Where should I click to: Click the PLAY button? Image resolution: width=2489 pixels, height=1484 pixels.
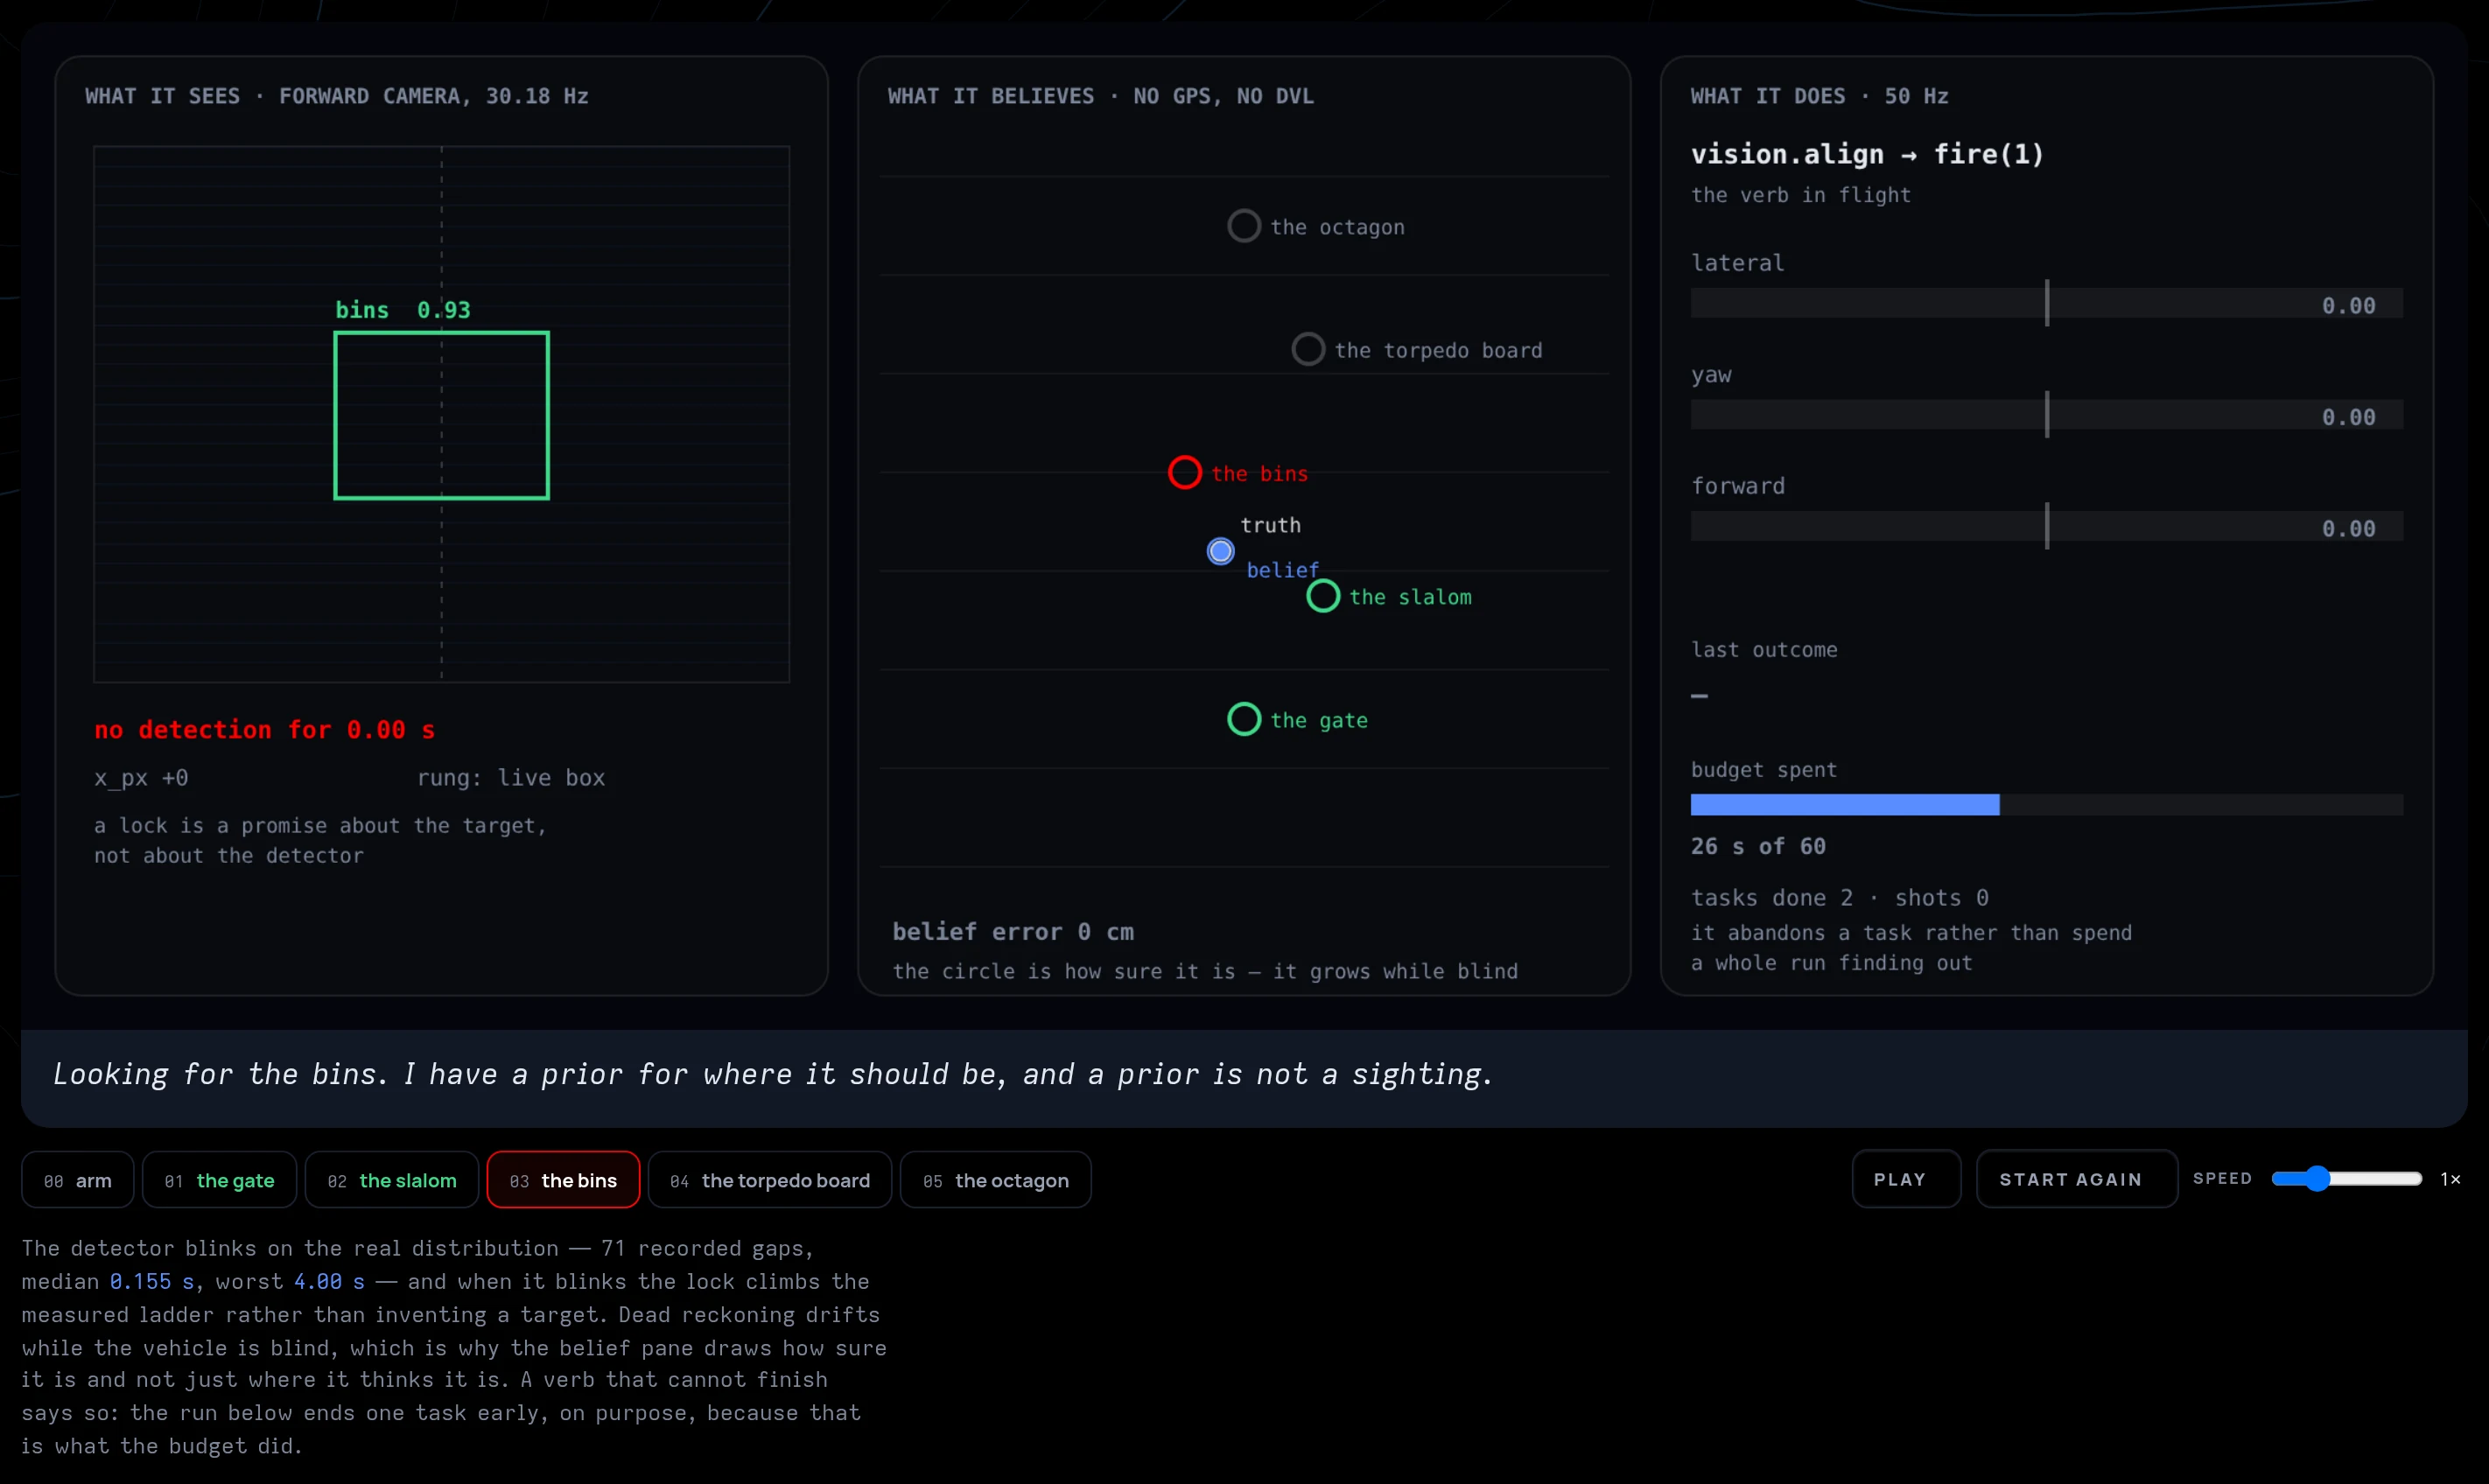pyautogui.click(x=1905, y=1179)
